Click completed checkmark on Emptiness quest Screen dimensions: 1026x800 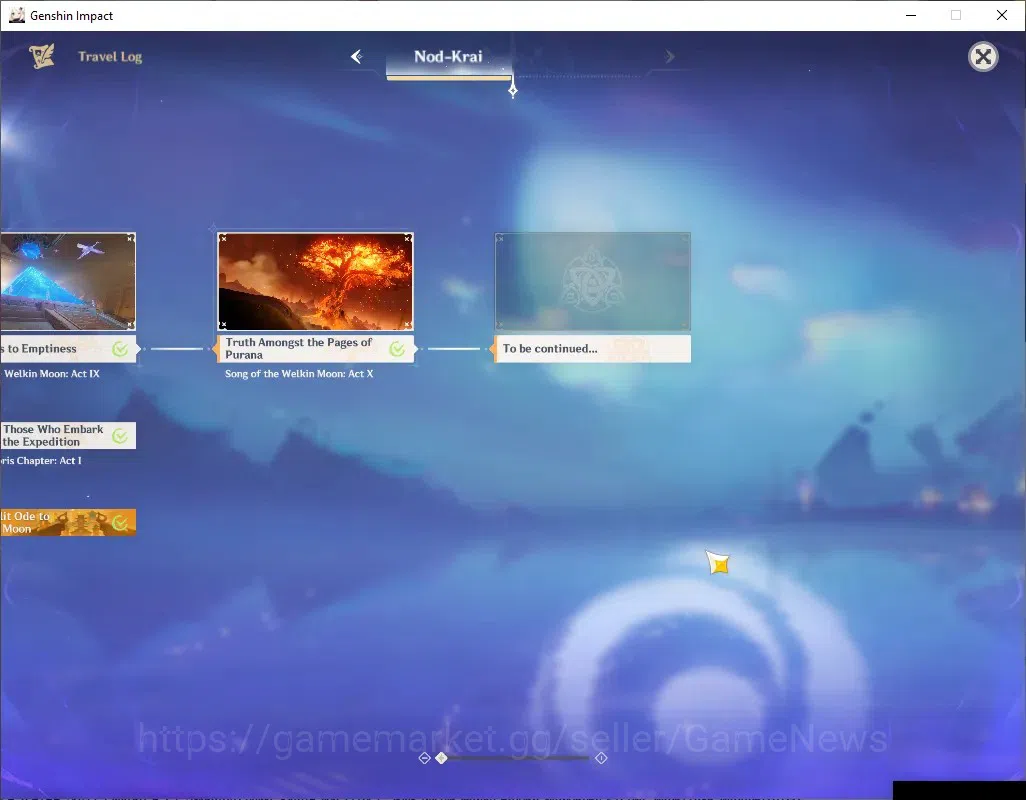(120, 349)
